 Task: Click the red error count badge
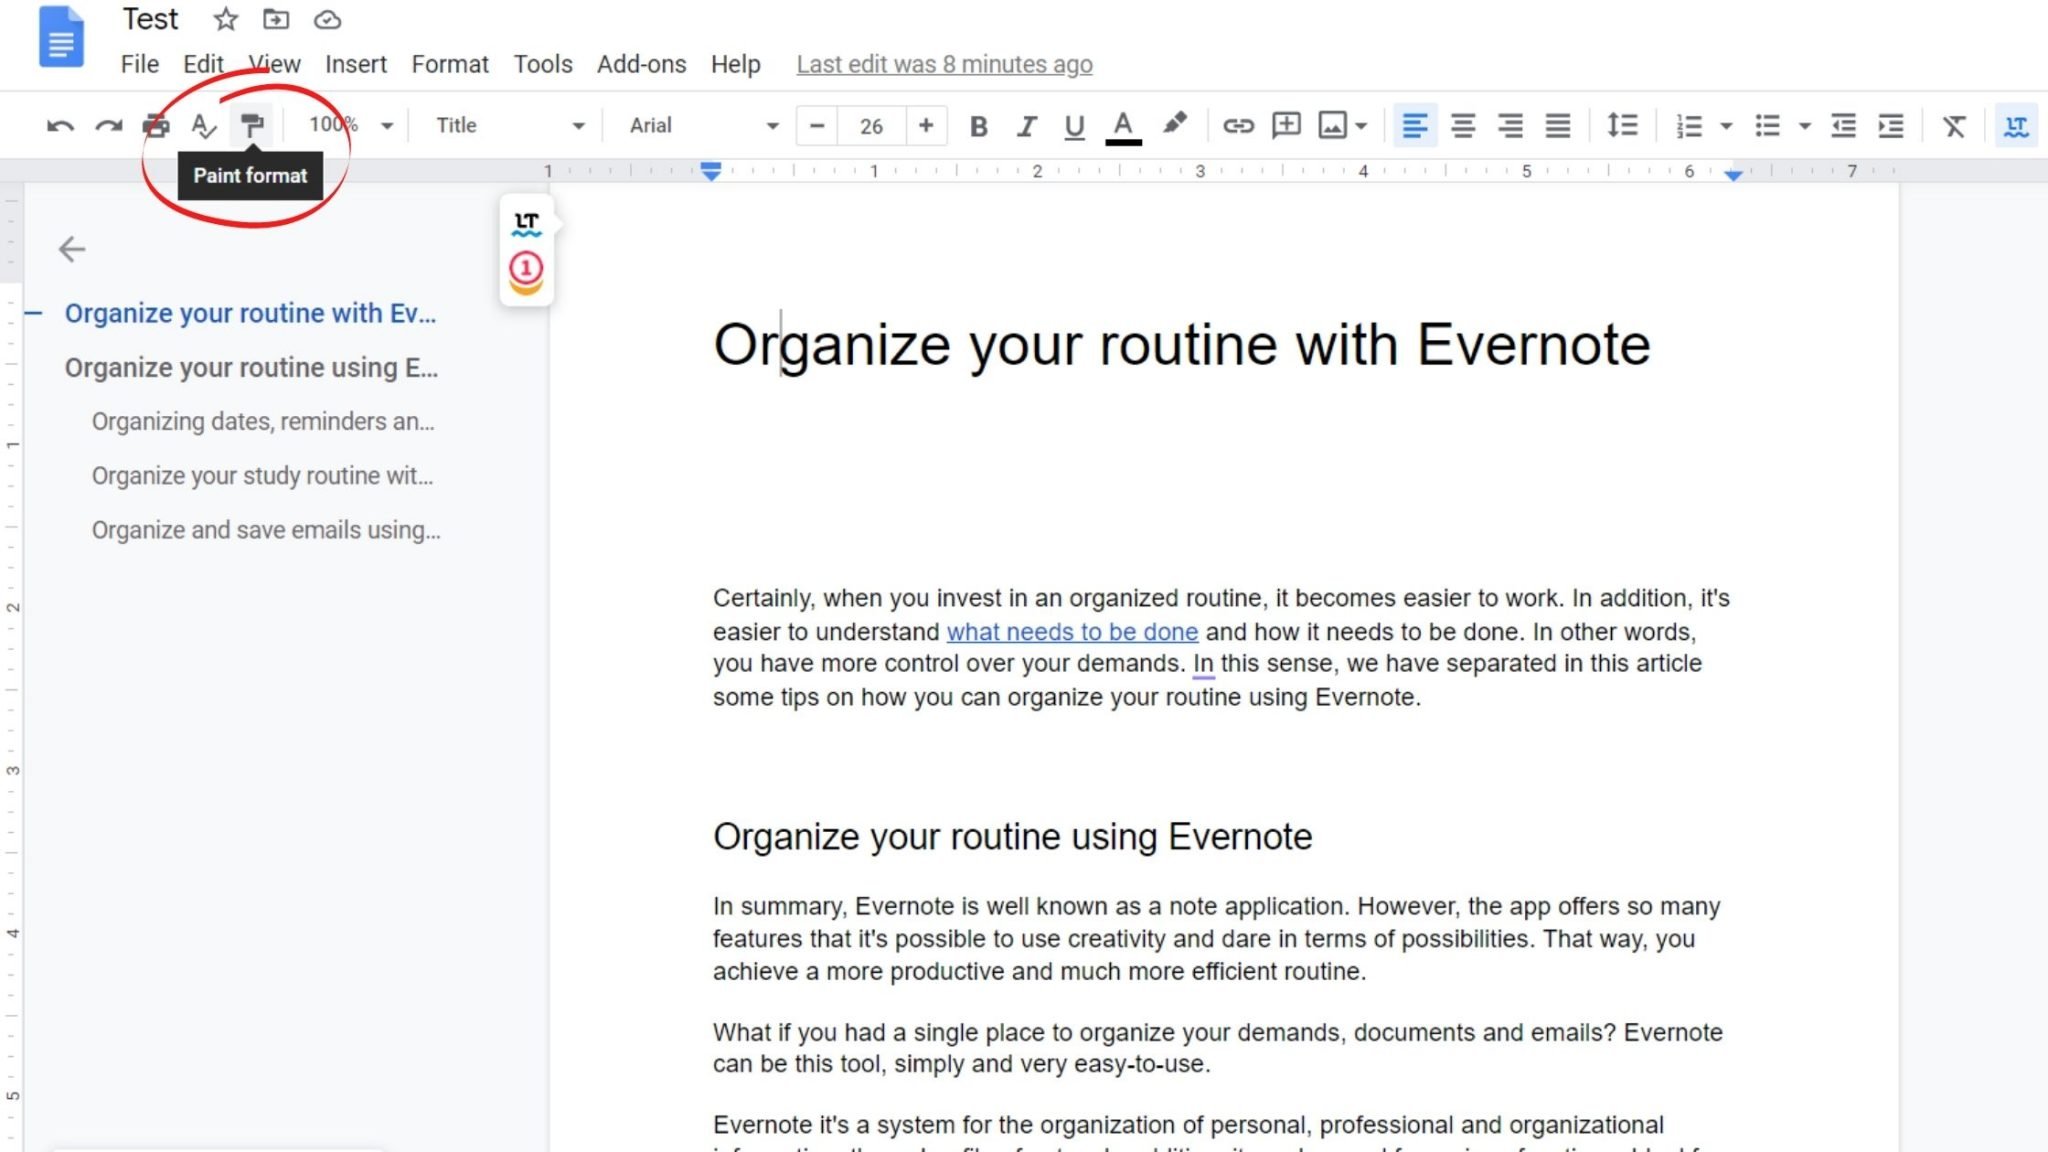click(x=526, y=269)
